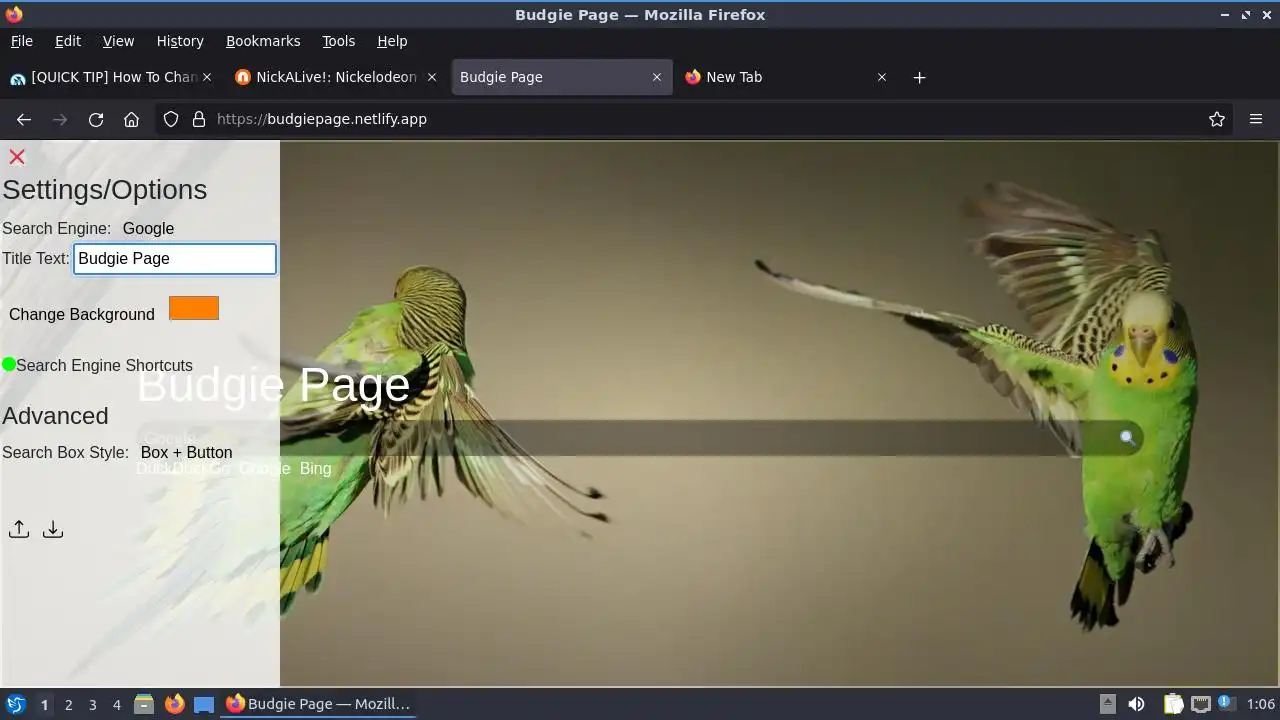The height and width of the screenshot is (720, 1280).
Task: Click the Firefox taskbar window button
Action: pos(318,704)
